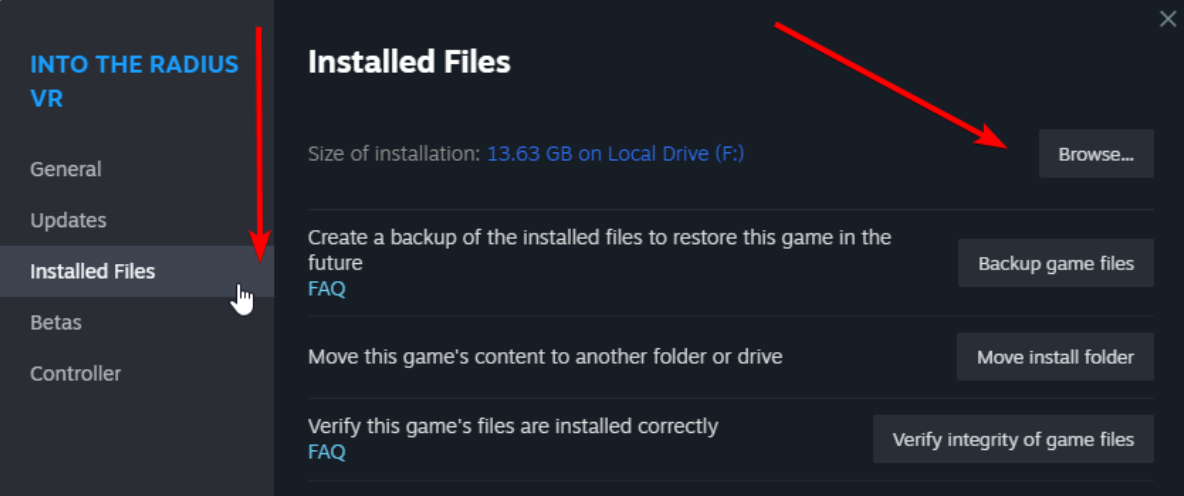Click the Size of installation label
1184x496 pixels.
pyautogui.click(x=394, y=154)
